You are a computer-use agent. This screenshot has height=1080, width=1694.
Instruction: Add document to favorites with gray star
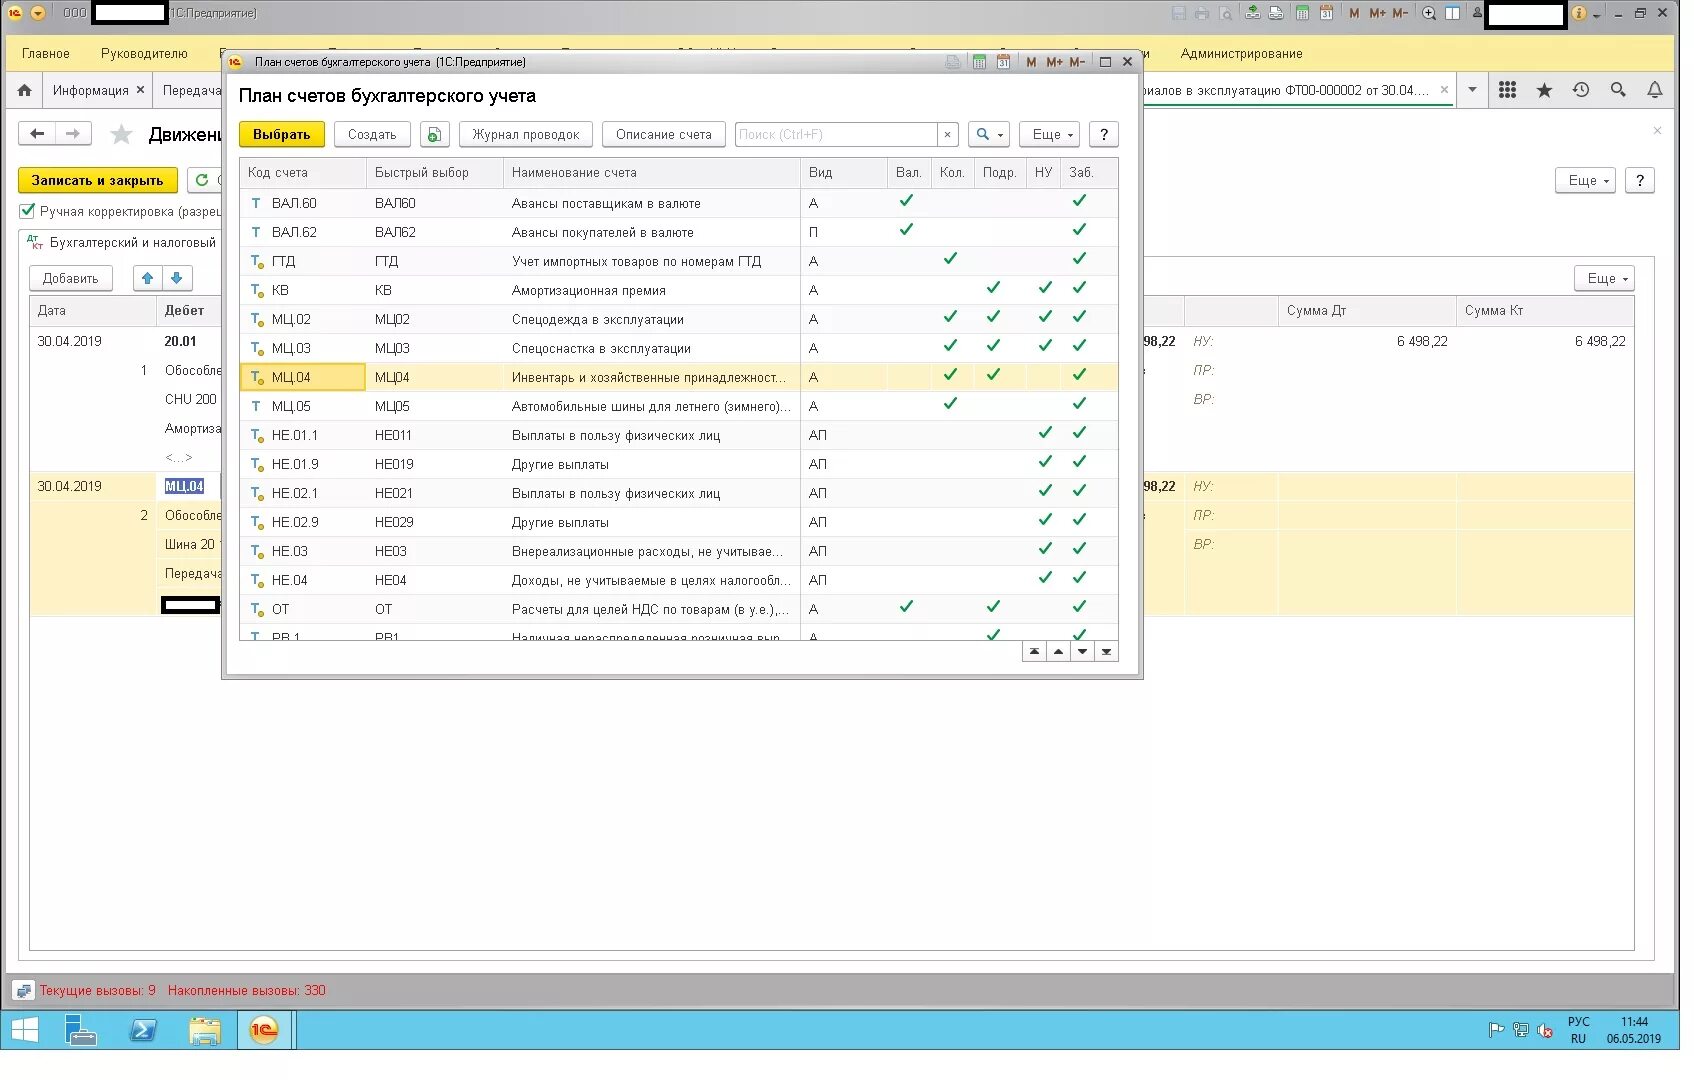point(121,134)
